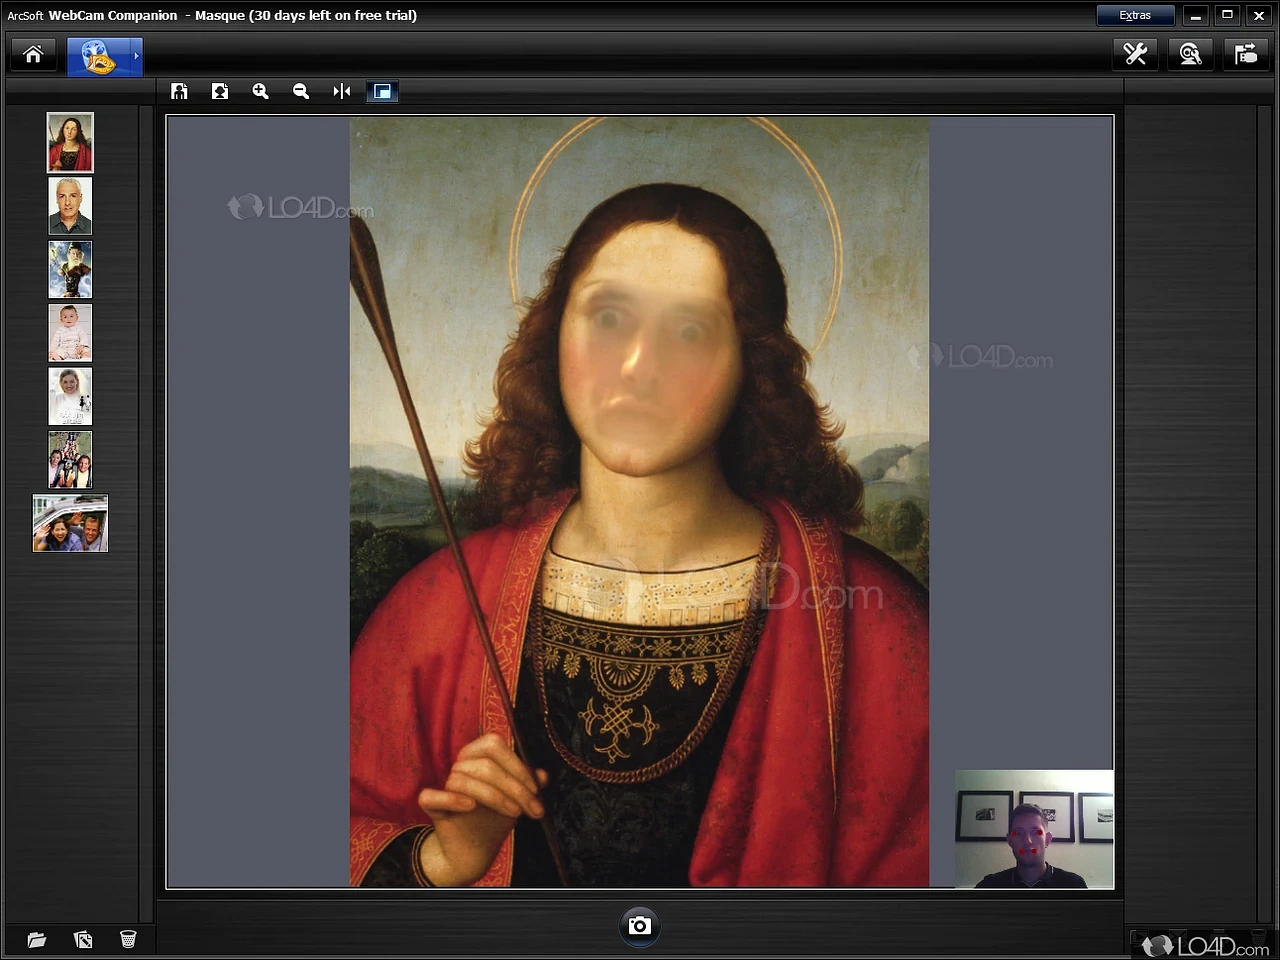Open the Extras menu
The width and height of the screenshot is (1280, 960).
(x=1135, y=15)
